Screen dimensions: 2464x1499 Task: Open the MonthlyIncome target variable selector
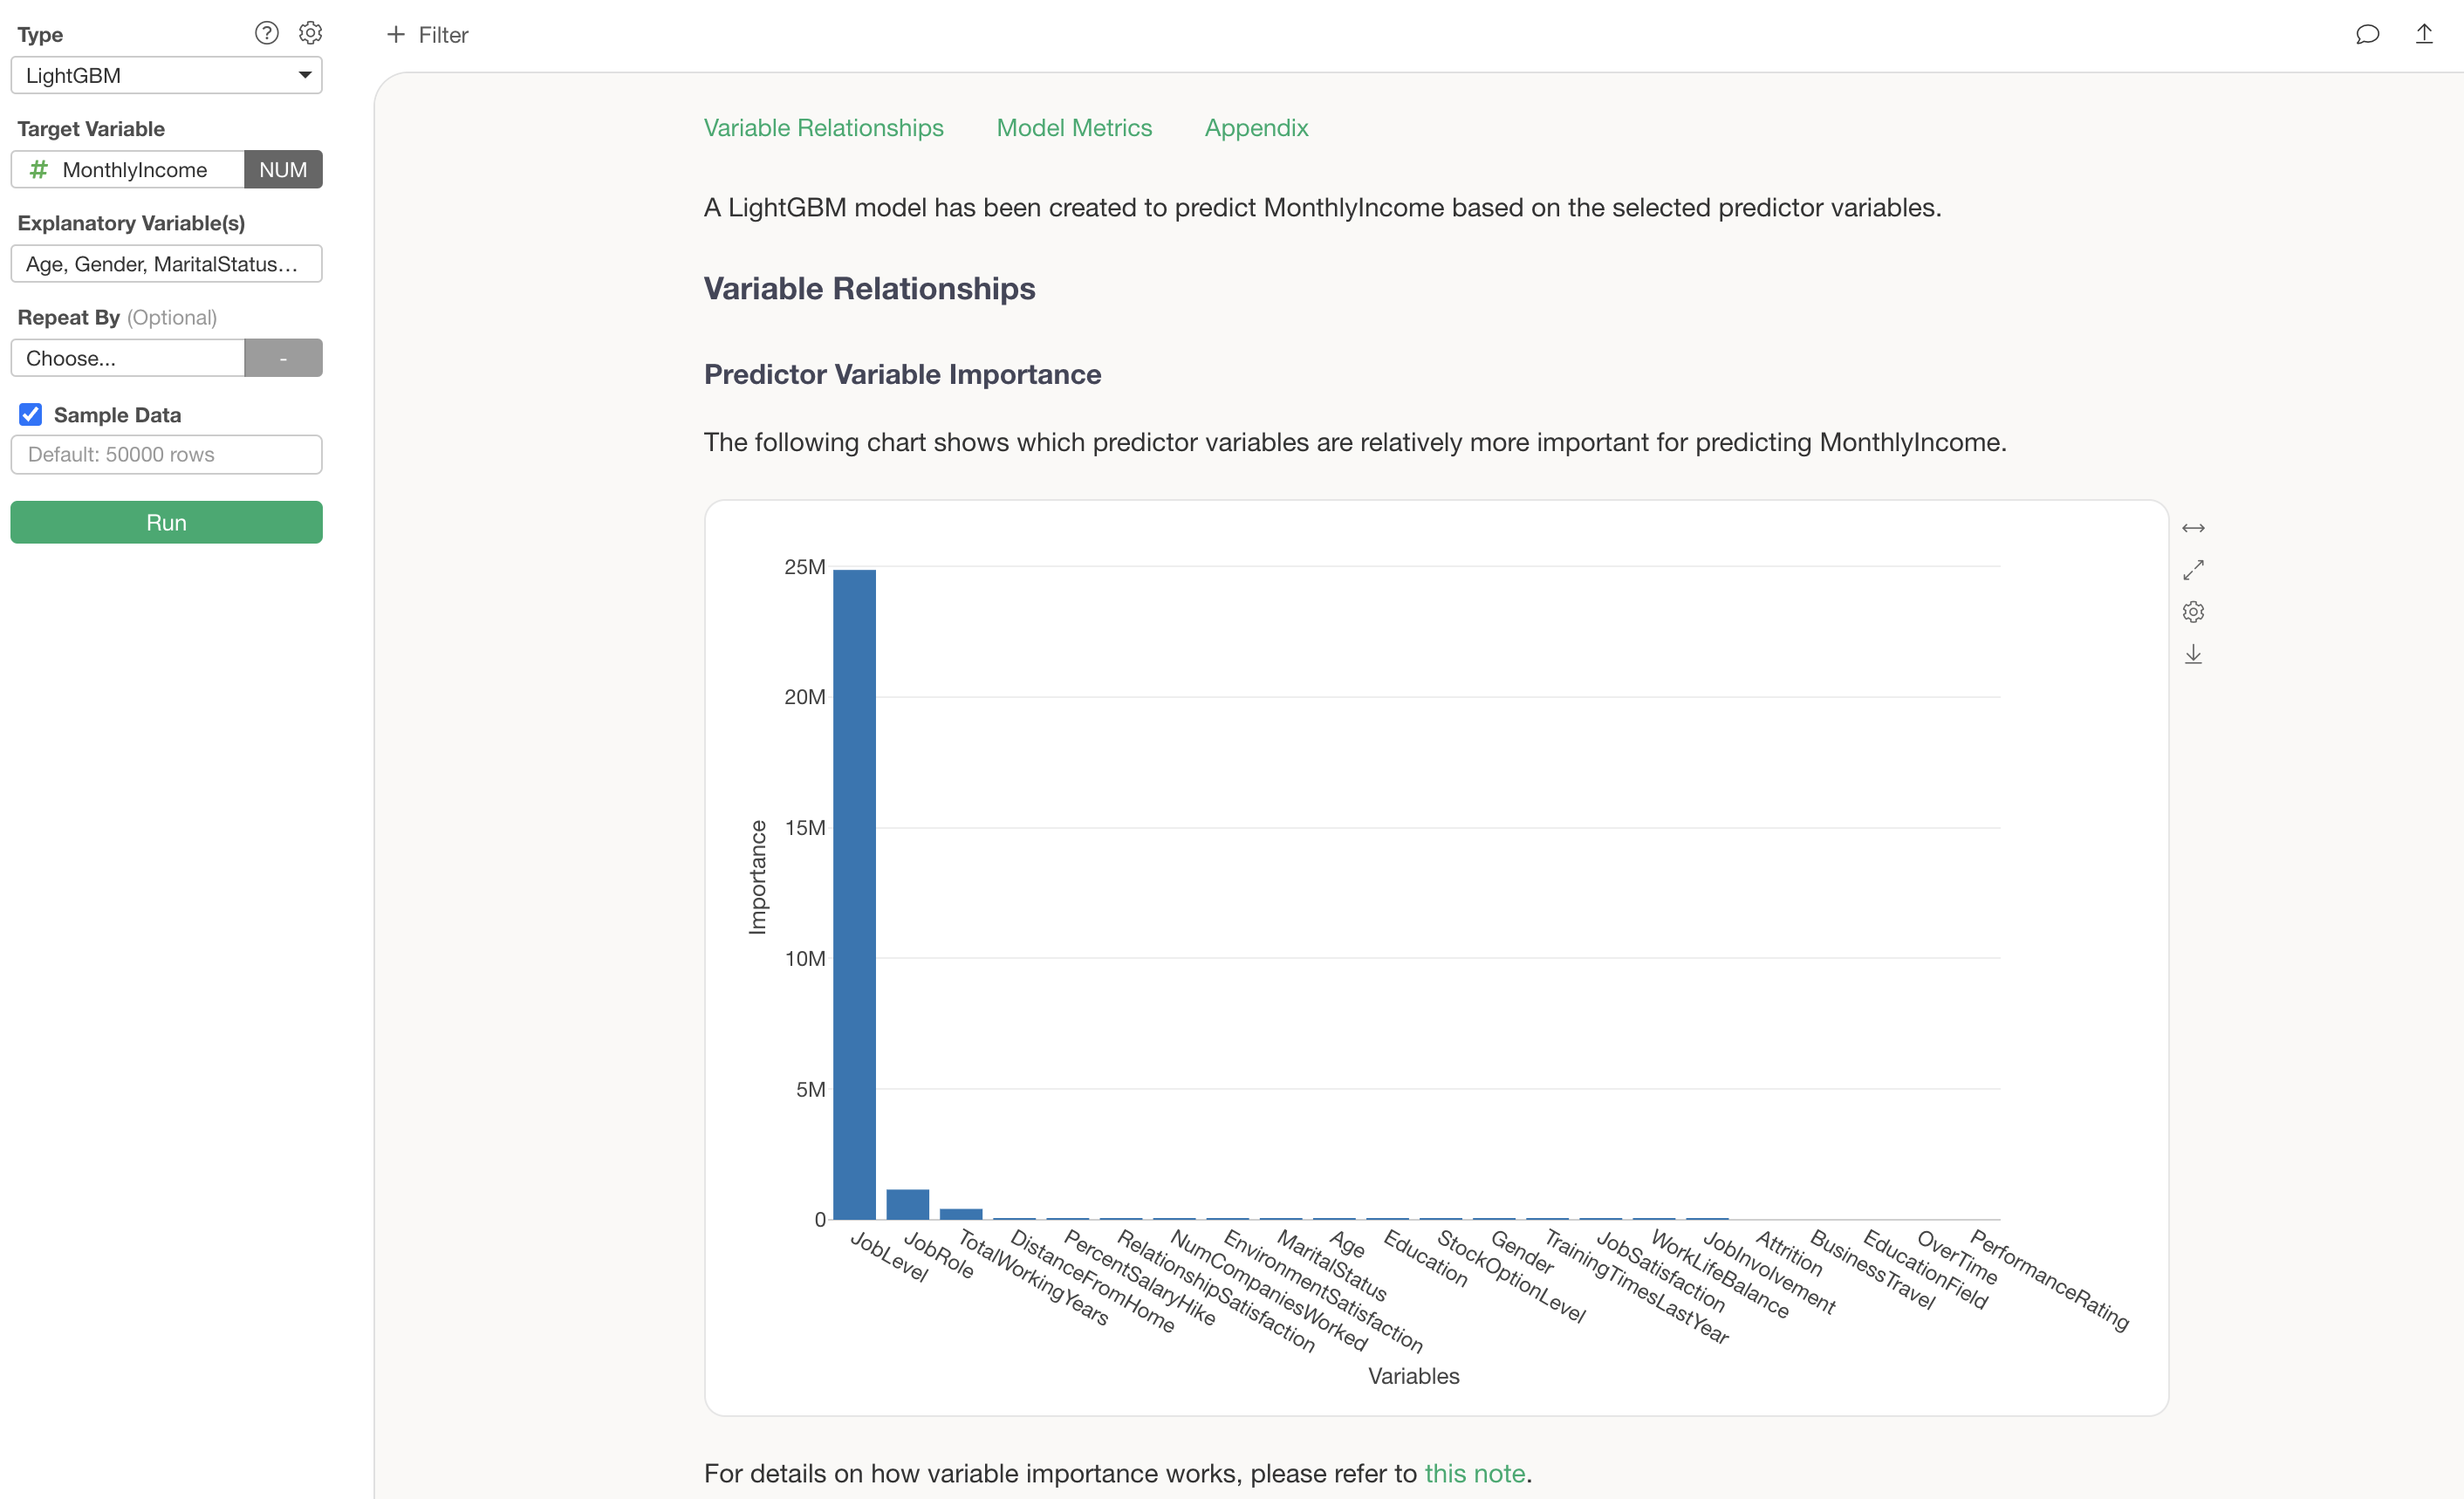tap(128, 170)
